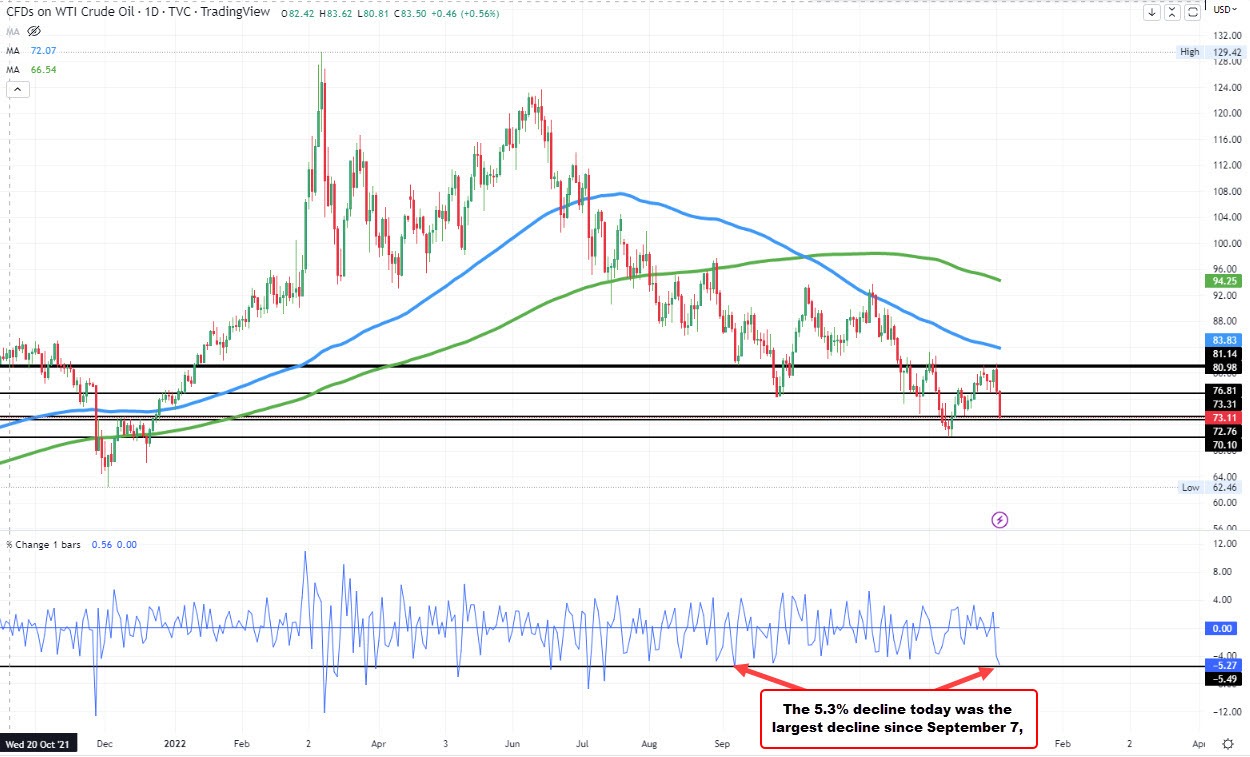Click the red 73.11 current price tag
The width and height of the screenshot is (1250, 757).
click(x=1225, y=416)
